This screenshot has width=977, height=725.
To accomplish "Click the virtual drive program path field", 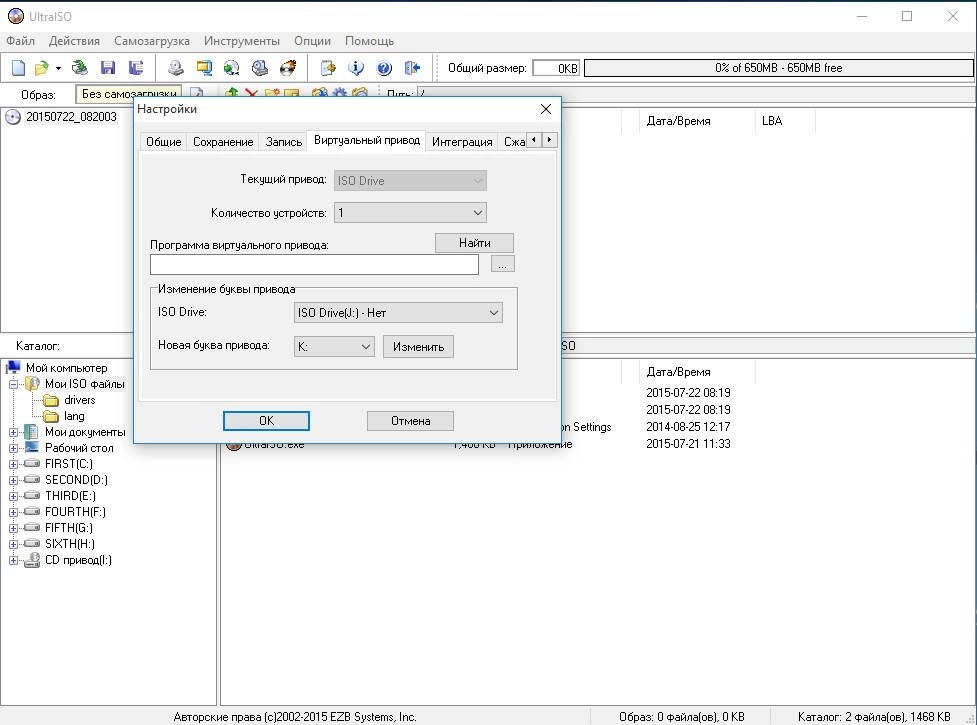I will tap(314, 264).
